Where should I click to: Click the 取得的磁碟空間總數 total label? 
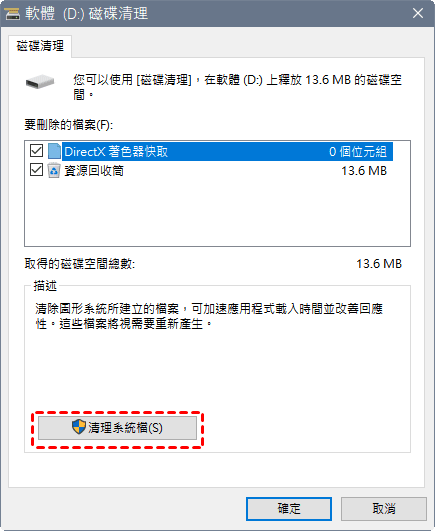(x=80, y=264)
